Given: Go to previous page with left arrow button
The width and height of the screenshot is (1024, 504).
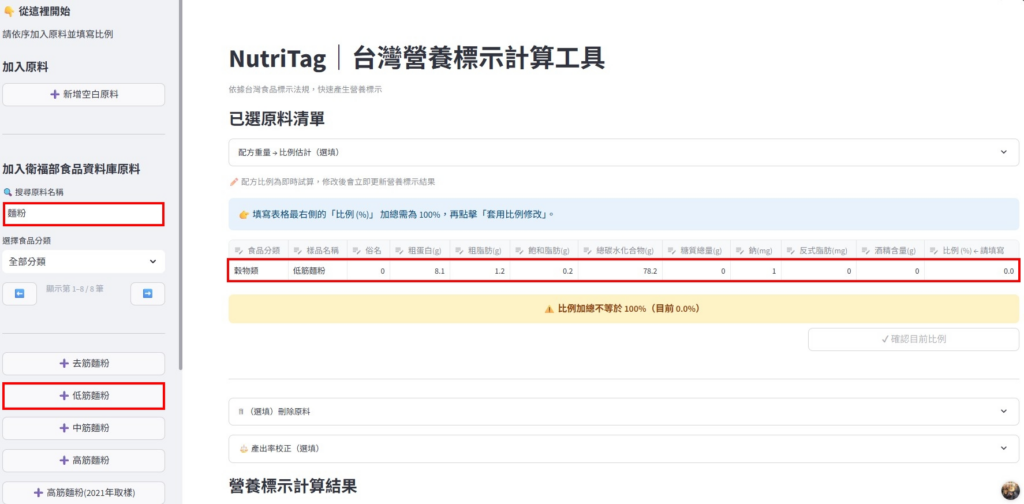Looking at the screenshot, I should (x=20, y=294).
